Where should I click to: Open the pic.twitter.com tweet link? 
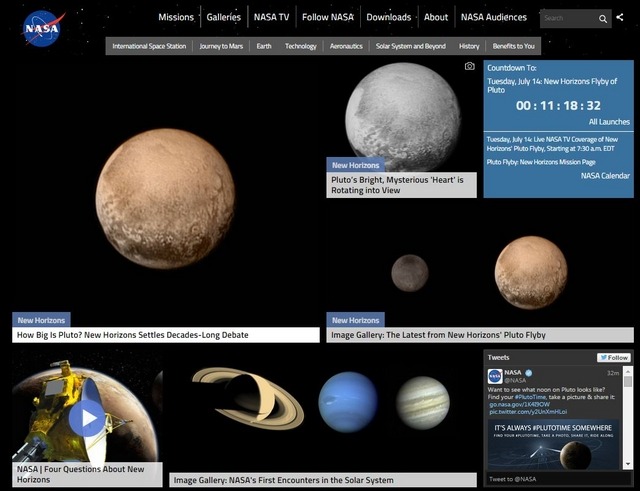point(528,411)
